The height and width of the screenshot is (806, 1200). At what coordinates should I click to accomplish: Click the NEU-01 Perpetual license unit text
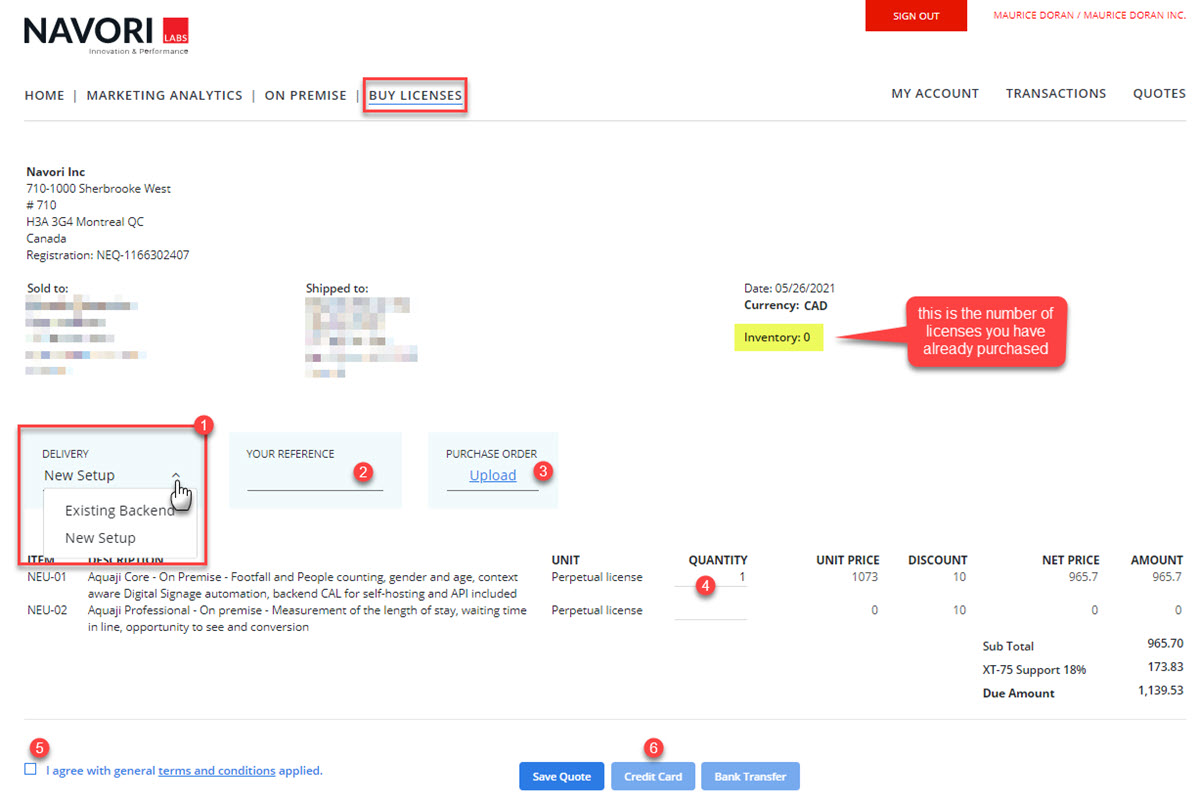click(597, 577)
